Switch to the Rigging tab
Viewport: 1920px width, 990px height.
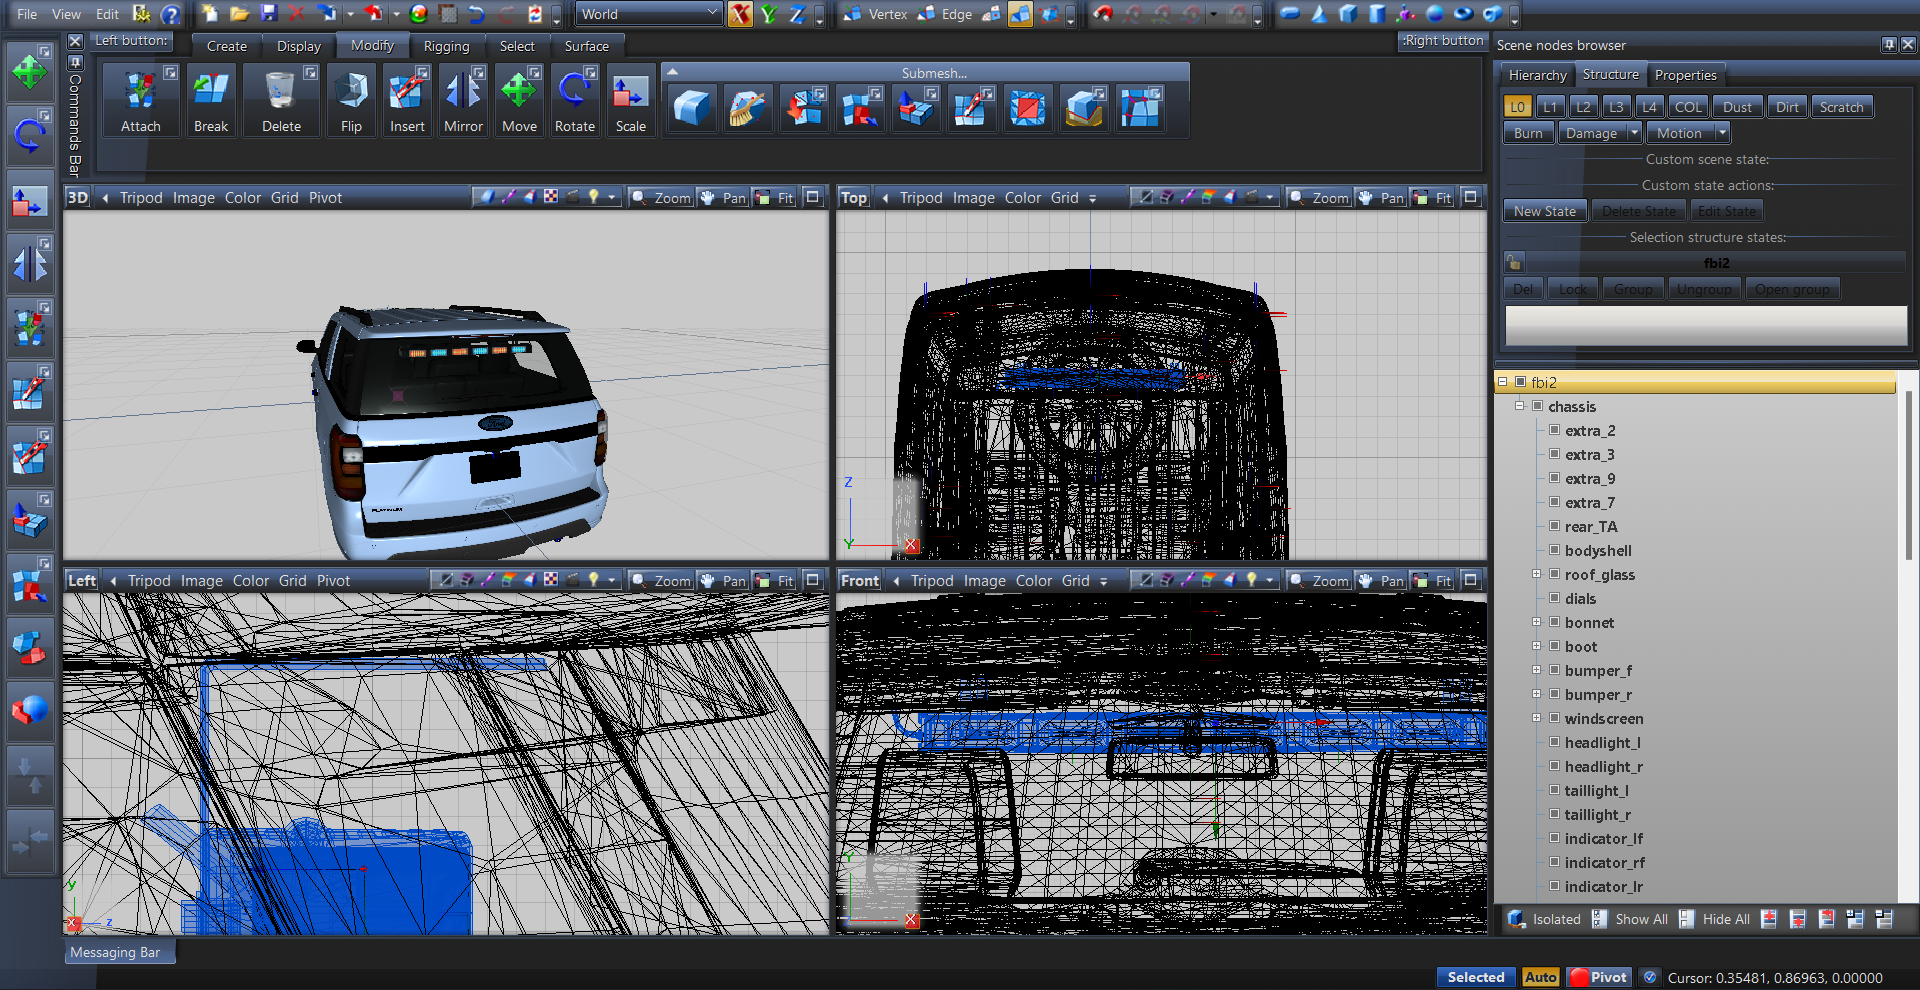[x=446, y=46]
